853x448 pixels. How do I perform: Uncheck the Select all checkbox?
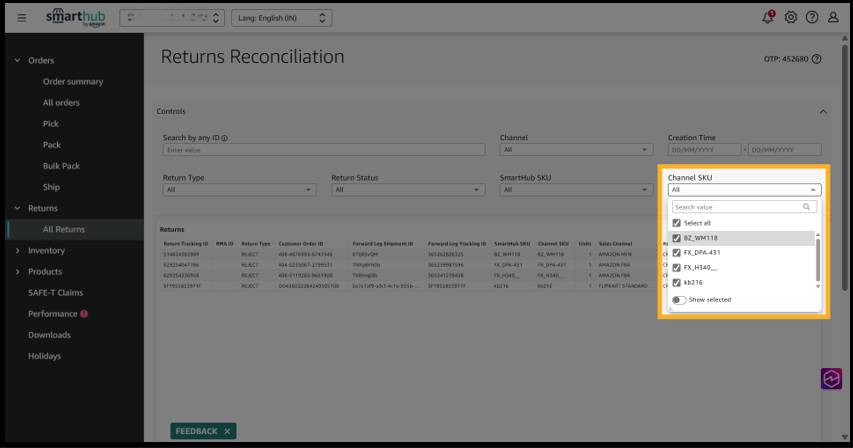[677, 223]
